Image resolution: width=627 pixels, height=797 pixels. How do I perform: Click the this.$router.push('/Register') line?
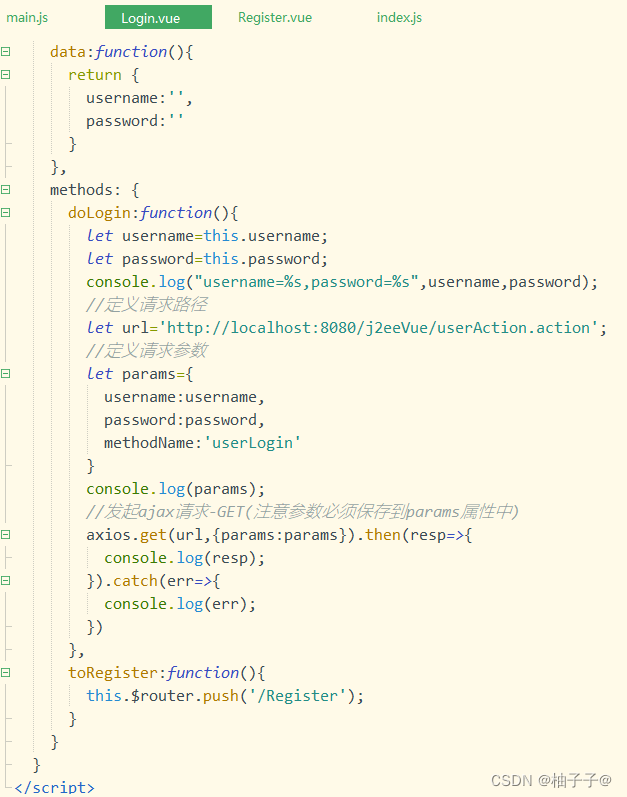click(x=225, y=696)
